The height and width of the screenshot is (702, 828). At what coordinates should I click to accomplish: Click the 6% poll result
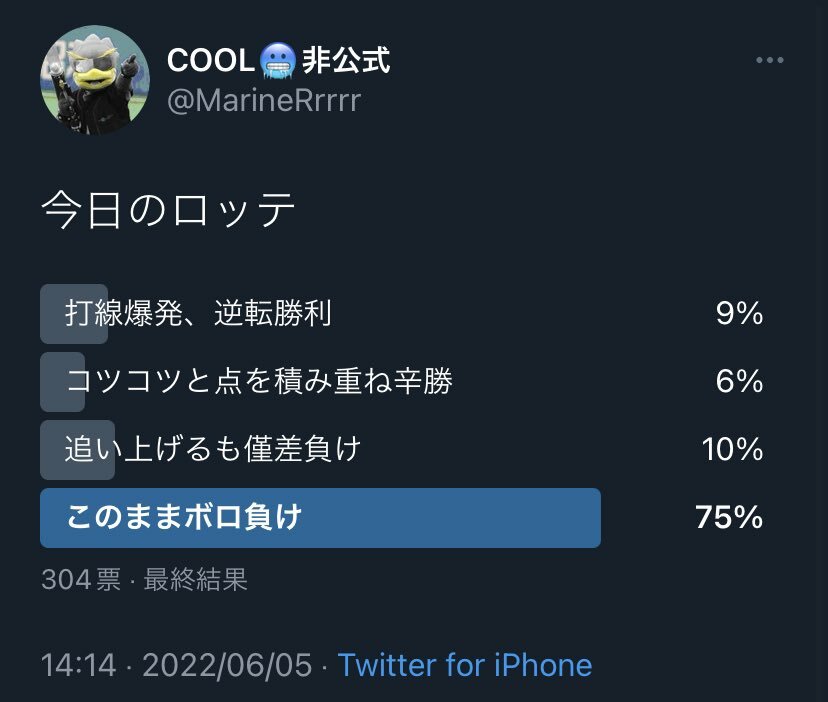coord(739,381)
